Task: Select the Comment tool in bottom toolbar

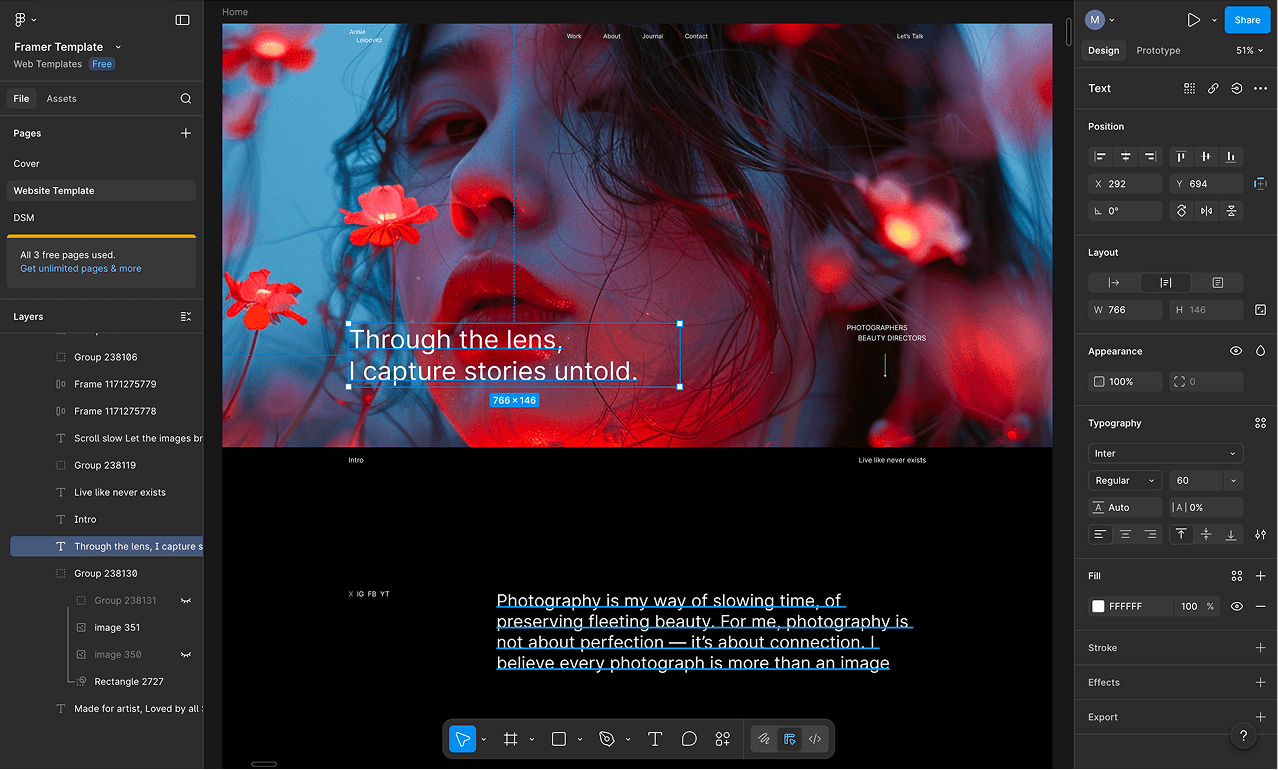Action: click(689, 739)
